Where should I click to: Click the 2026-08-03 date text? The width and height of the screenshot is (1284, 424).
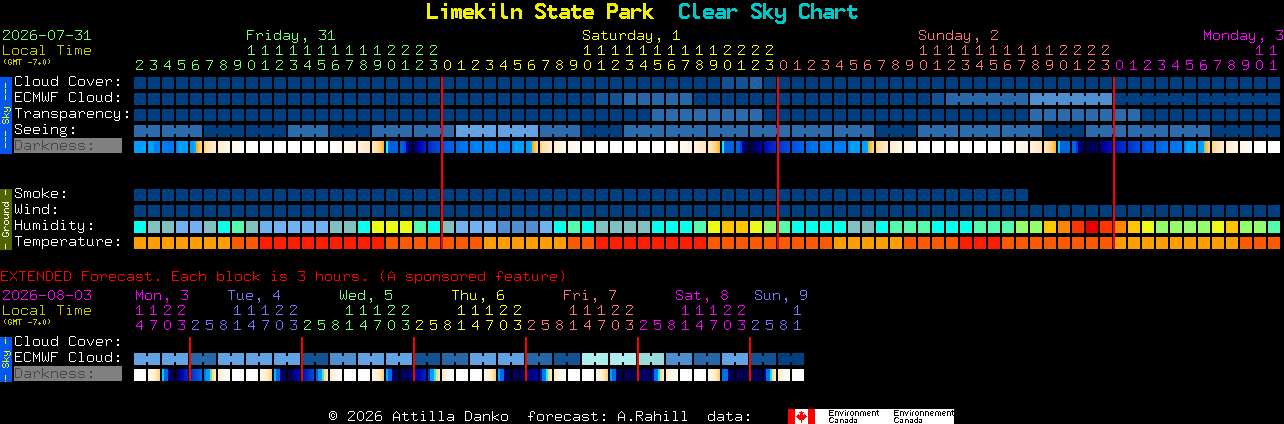coord(46,295)
